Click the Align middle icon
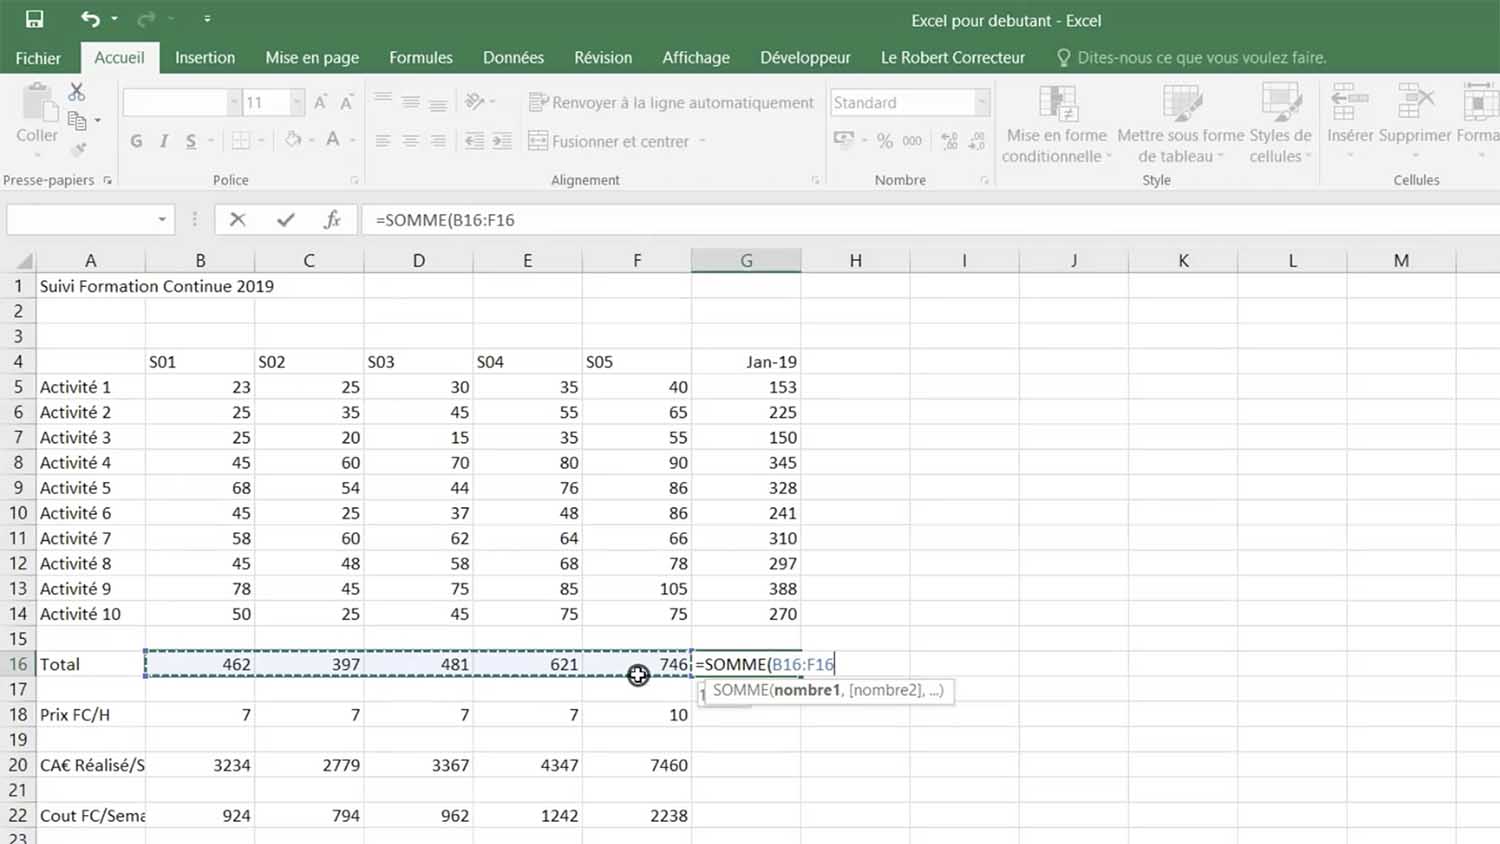Screen dimensions: 1500x844 pyautogui.click(x=410, y=102)
